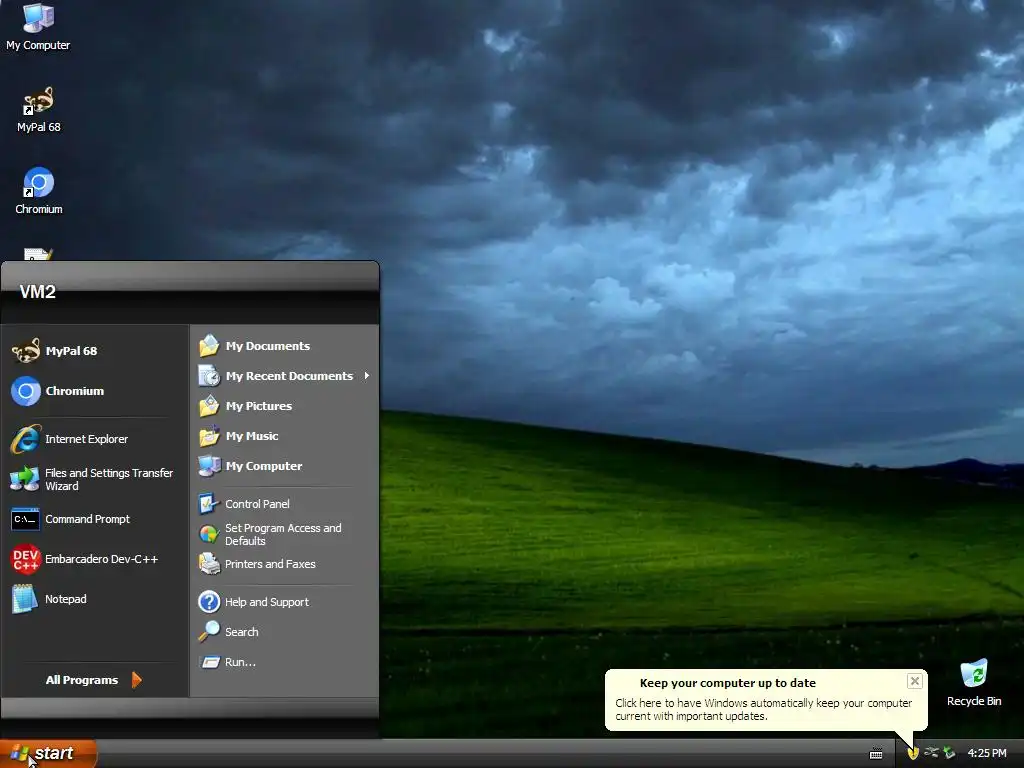Open Recycle Bin on desktop

point(974,683)
